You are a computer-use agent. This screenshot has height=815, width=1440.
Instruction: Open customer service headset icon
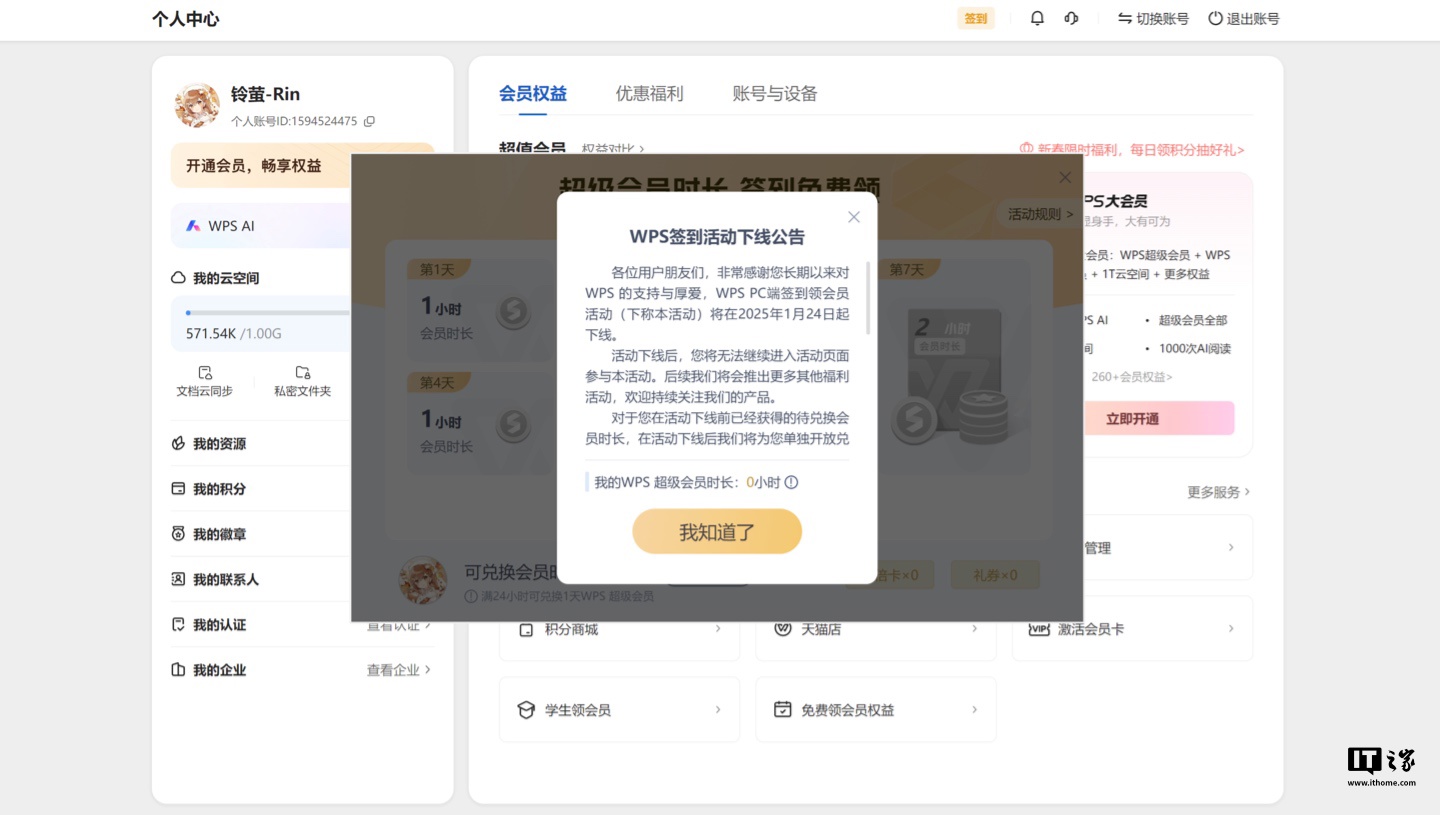[1071, 18]
